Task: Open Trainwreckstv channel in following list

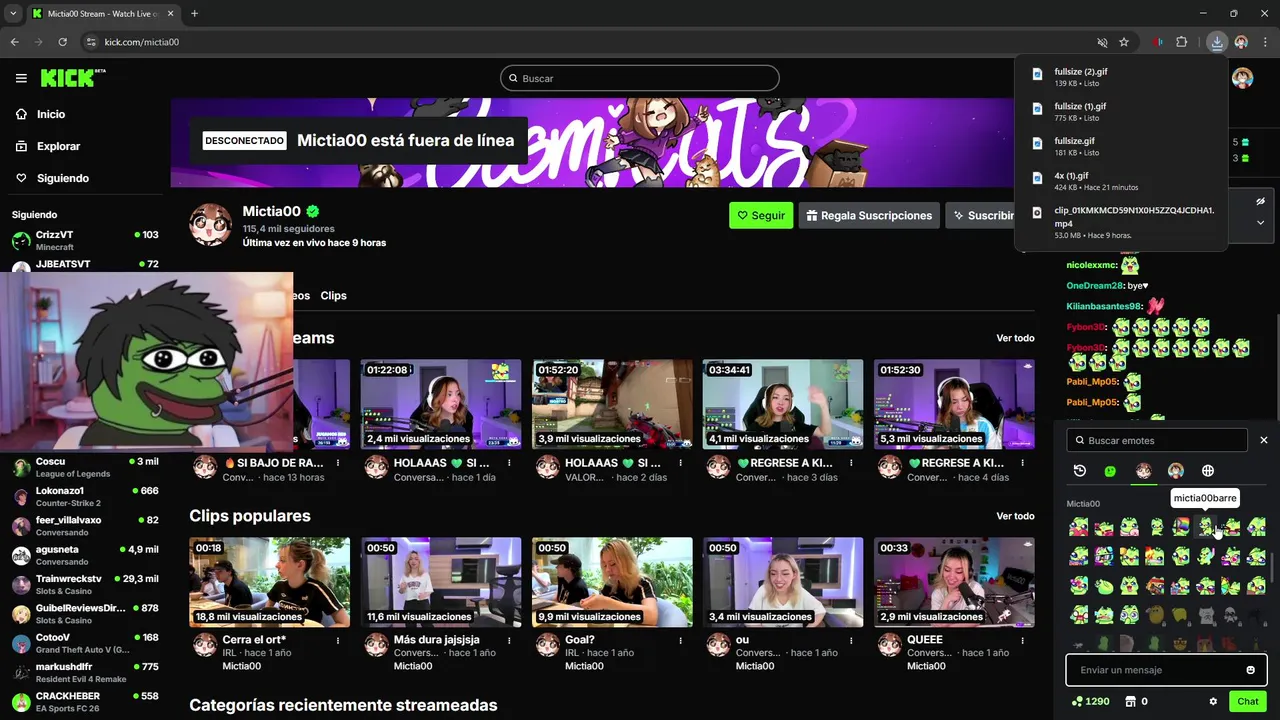Action: 85,584
